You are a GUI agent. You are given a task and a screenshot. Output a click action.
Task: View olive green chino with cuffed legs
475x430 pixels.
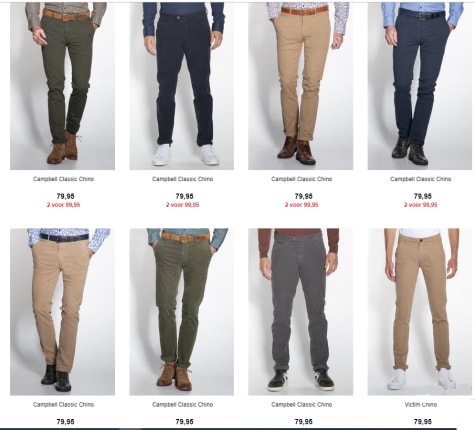click(182, 312)
